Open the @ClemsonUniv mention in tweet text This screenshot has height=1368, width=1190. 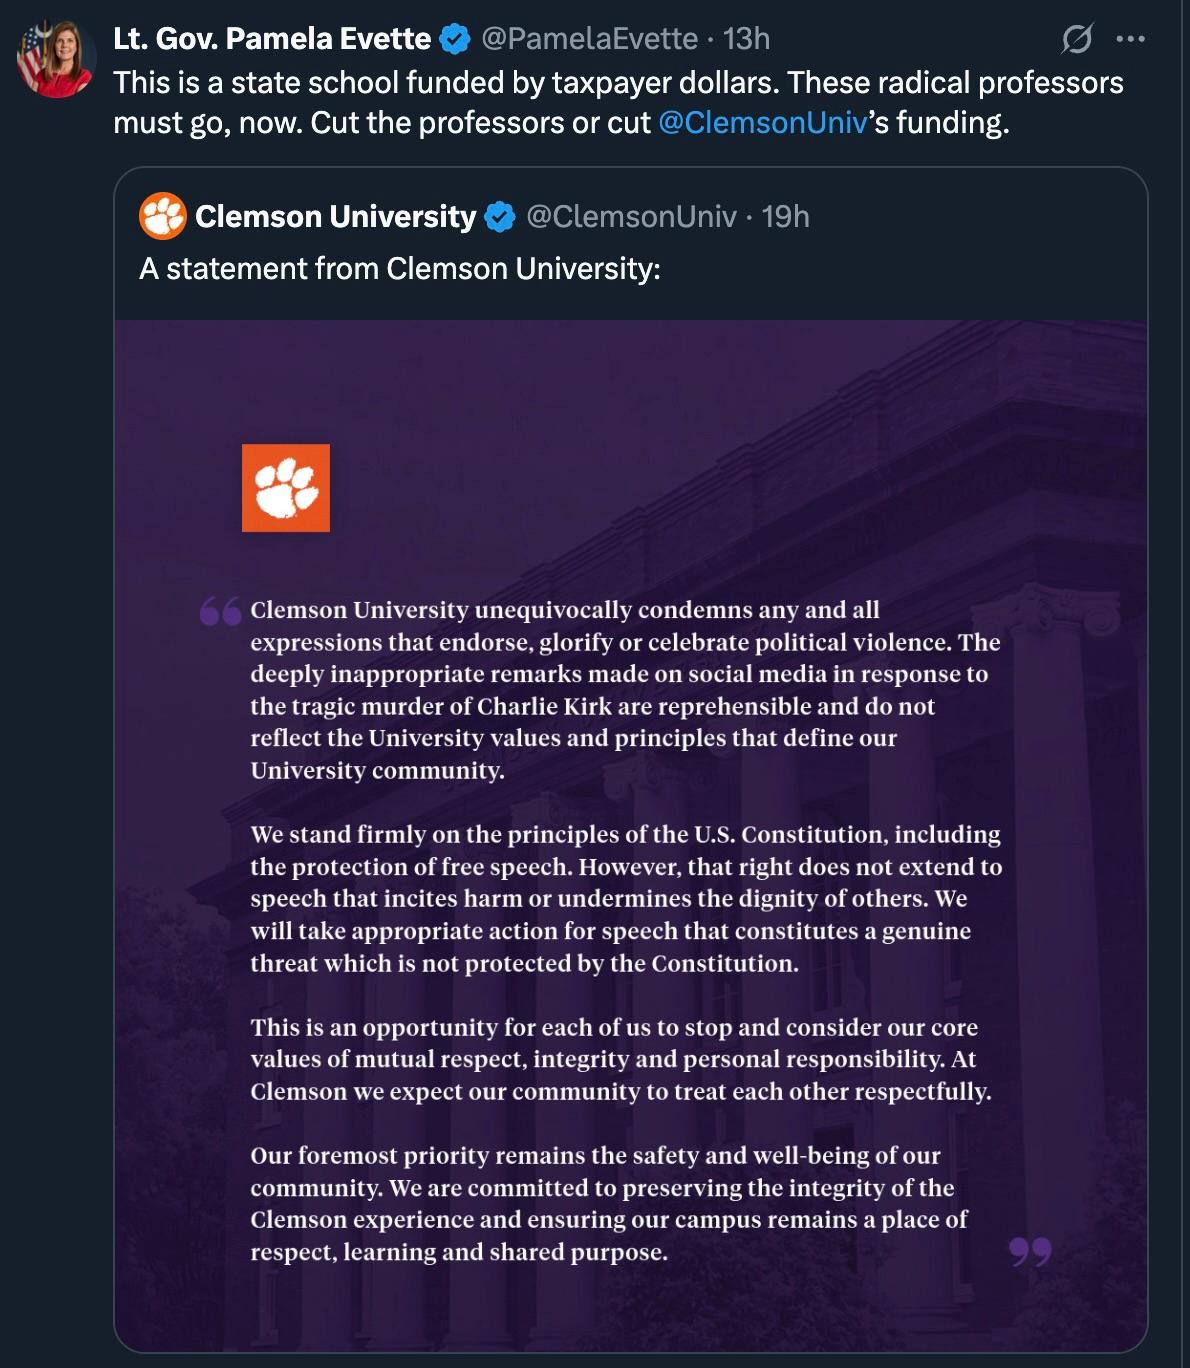(x=762, y=122)
